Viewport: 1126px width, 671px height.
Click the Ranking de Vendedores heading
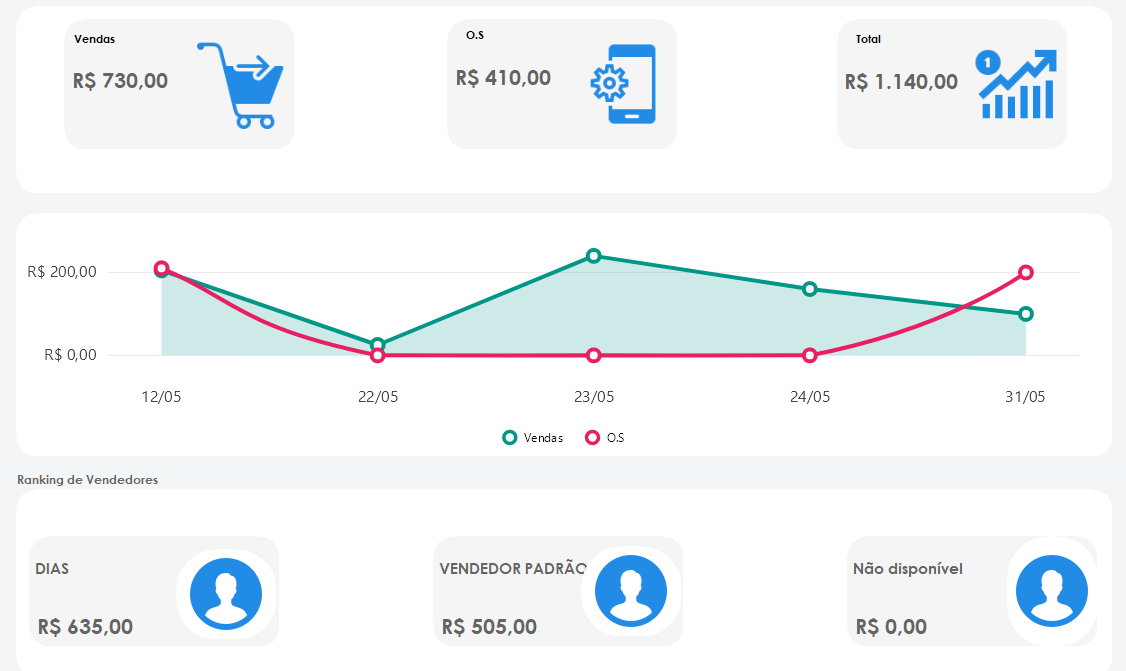coord(88,480)
